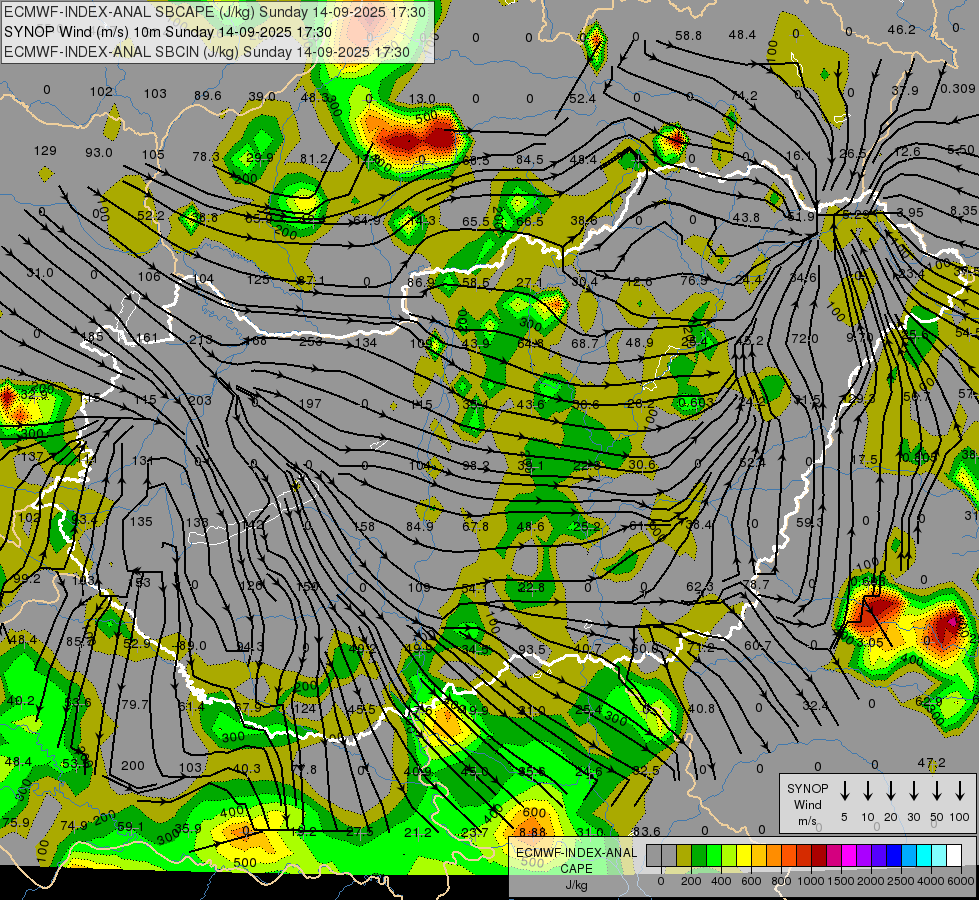Click the map value 129.3
979x900 pixels.
(x=860, y=398)
